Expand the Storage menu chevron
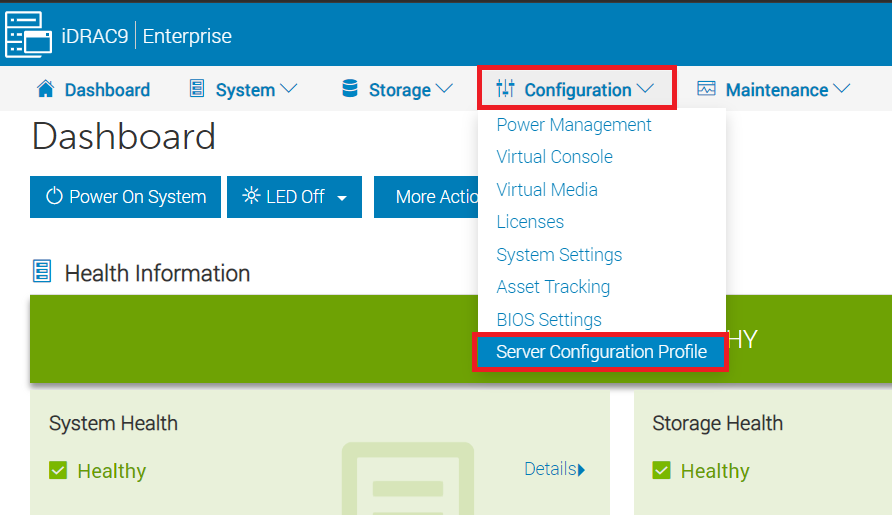The width and height of the screenshot is (892, 515). [444, 89]
